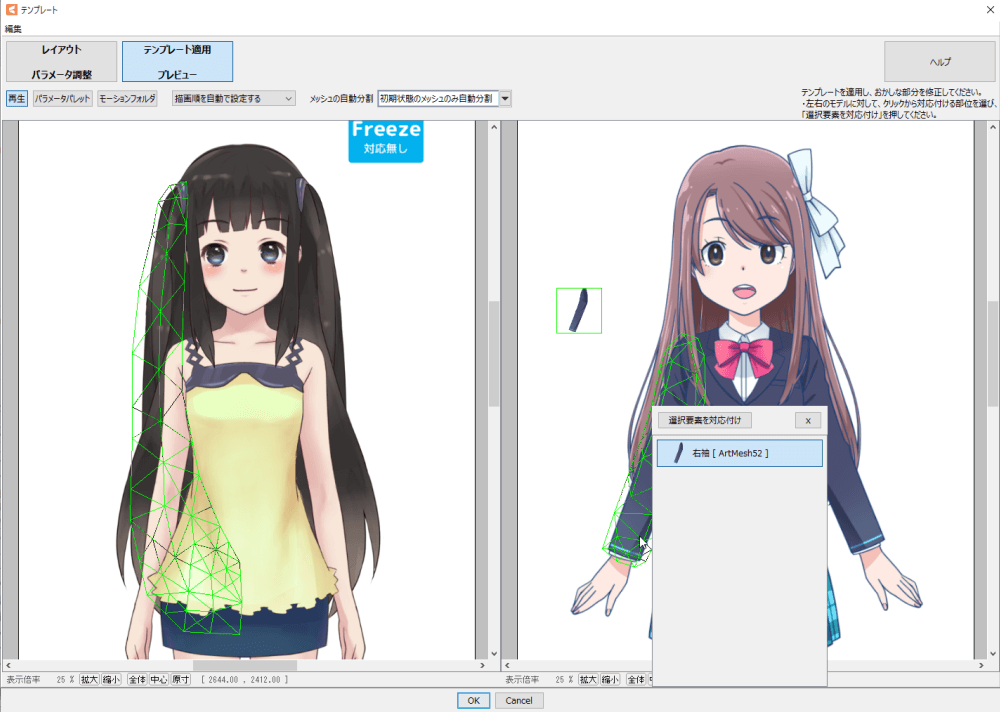Click the left view 25 % zoom value
The image size is (1000, 712).
pos(65,680)
